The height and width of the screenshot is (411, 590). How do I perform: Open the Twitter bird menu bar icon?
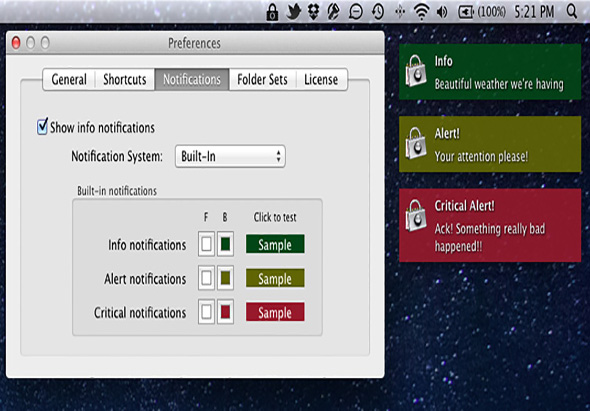[x=293, y=12]
